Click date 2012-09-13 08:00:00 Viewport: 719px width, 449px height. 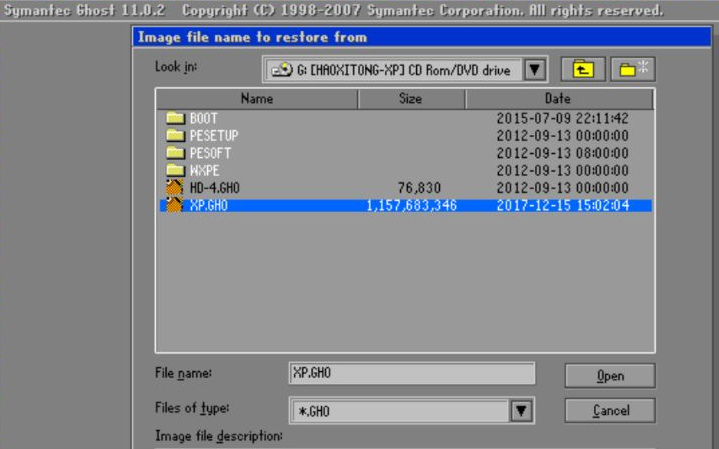point(563,153)
